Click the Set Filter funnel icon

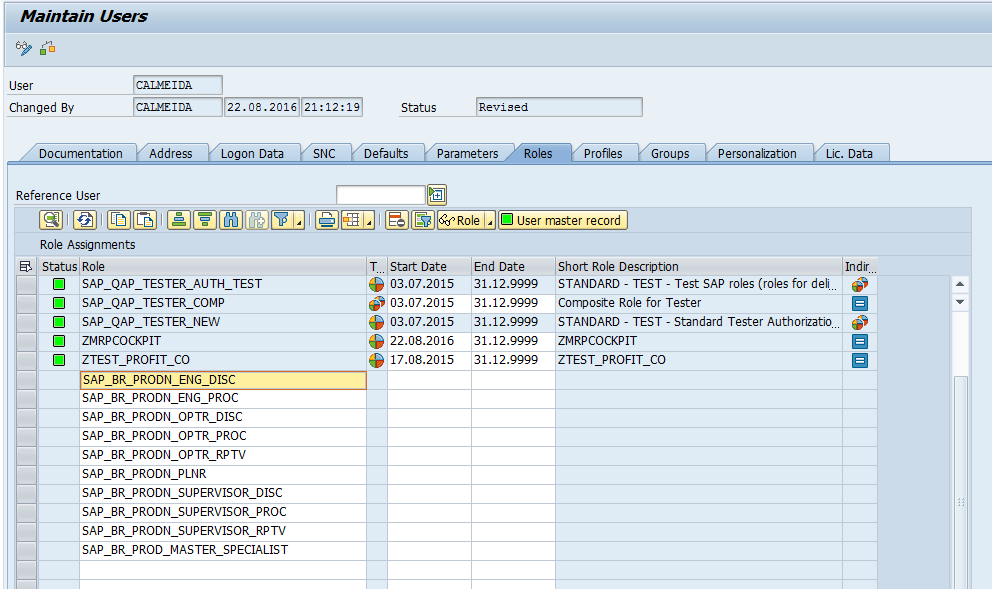click(x=282, y=220)
